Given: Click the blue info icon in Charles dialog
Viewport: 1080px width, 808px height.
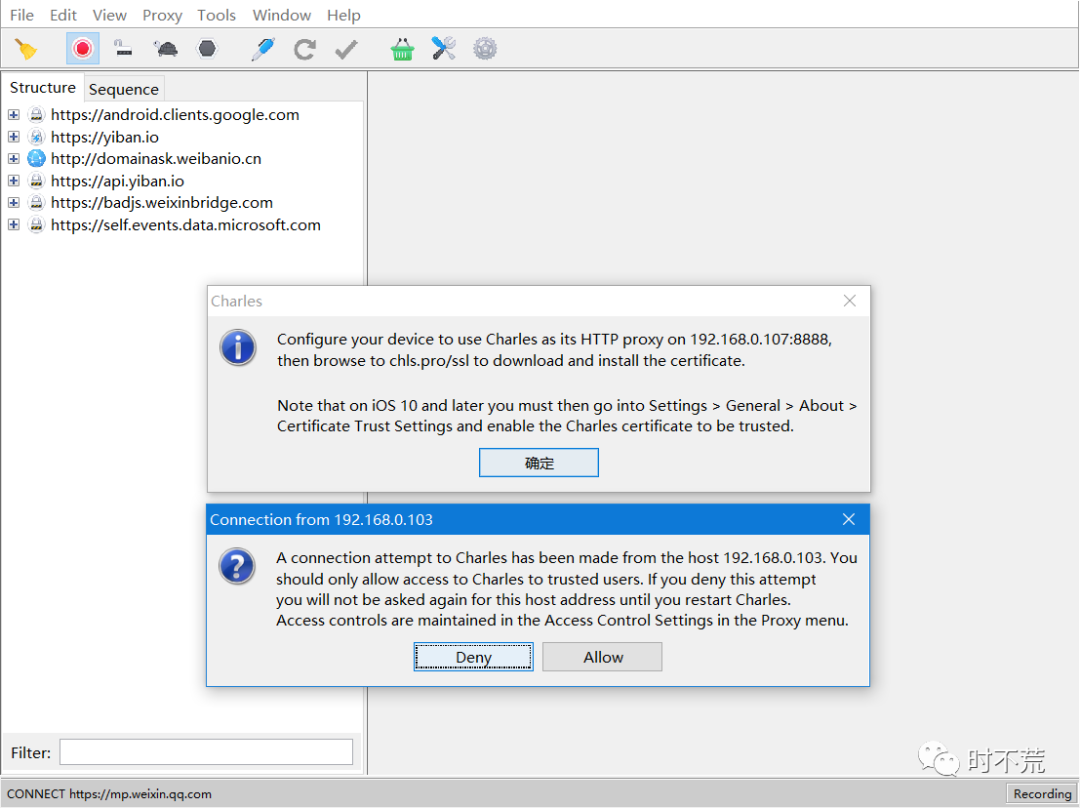Looking at the screenshot, I should (238, 347).
